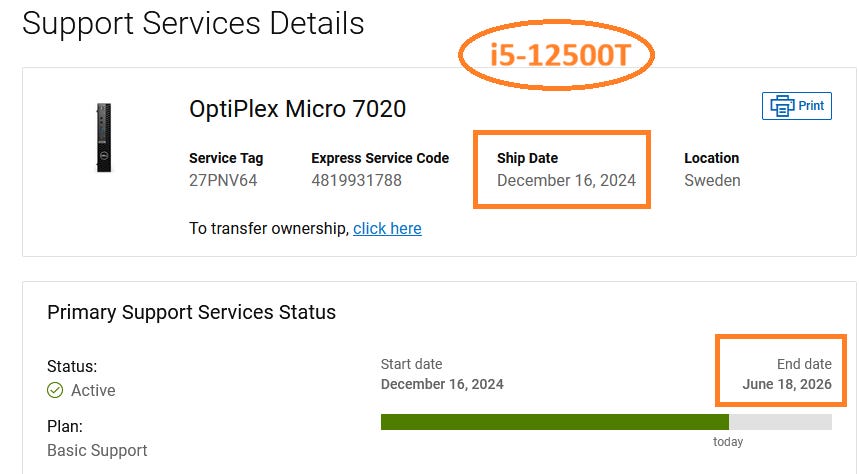
Task: Click the OptiPlex Micro product image
Action: point(103,138)
